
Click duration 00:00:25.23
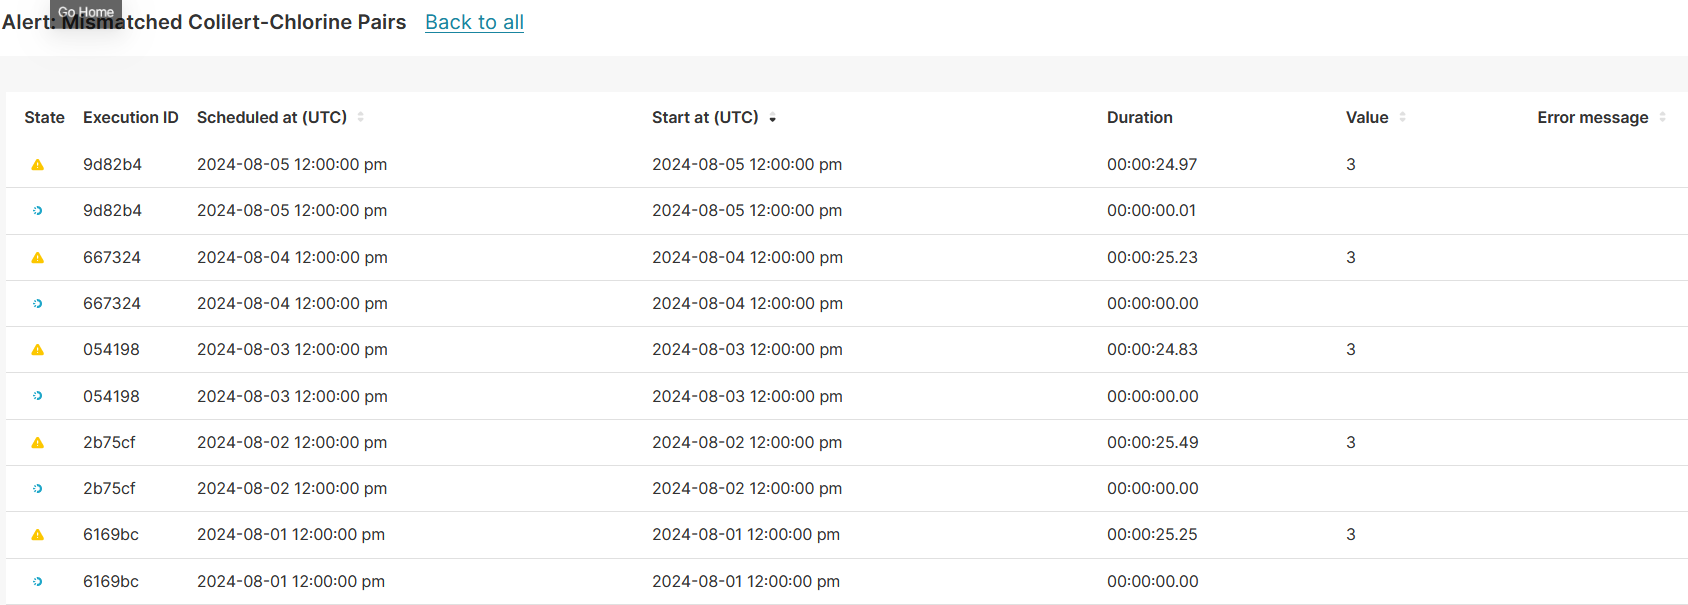point(1152,257)
